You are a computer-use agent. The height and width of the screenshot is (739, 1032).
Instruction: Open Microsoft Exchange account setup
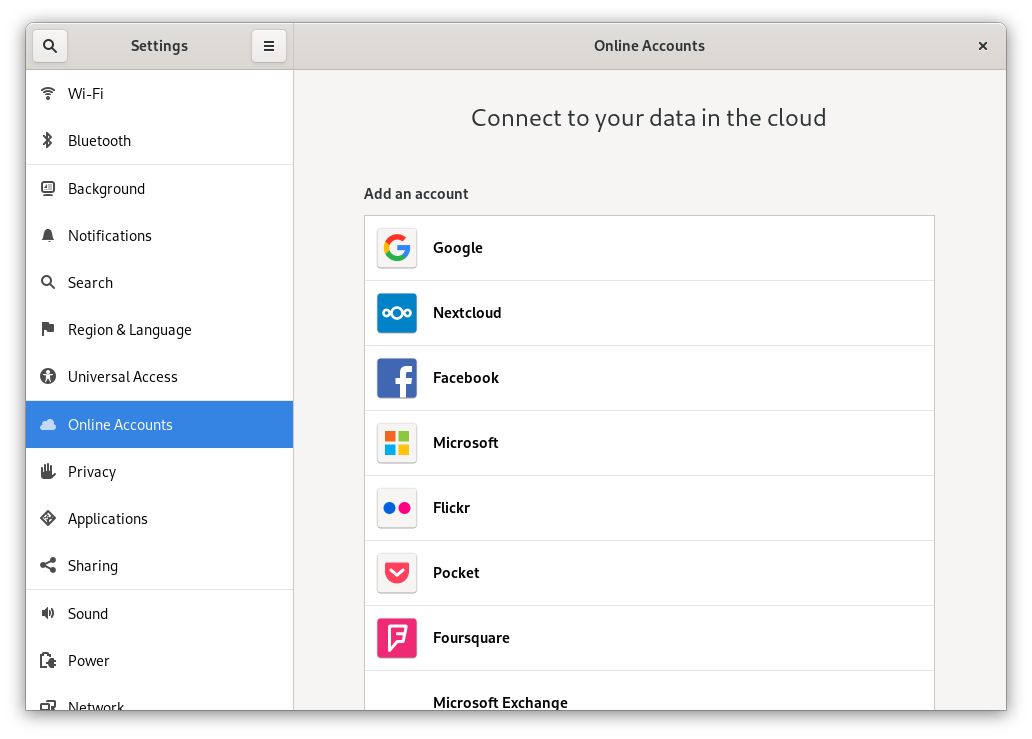coord(649,702)
